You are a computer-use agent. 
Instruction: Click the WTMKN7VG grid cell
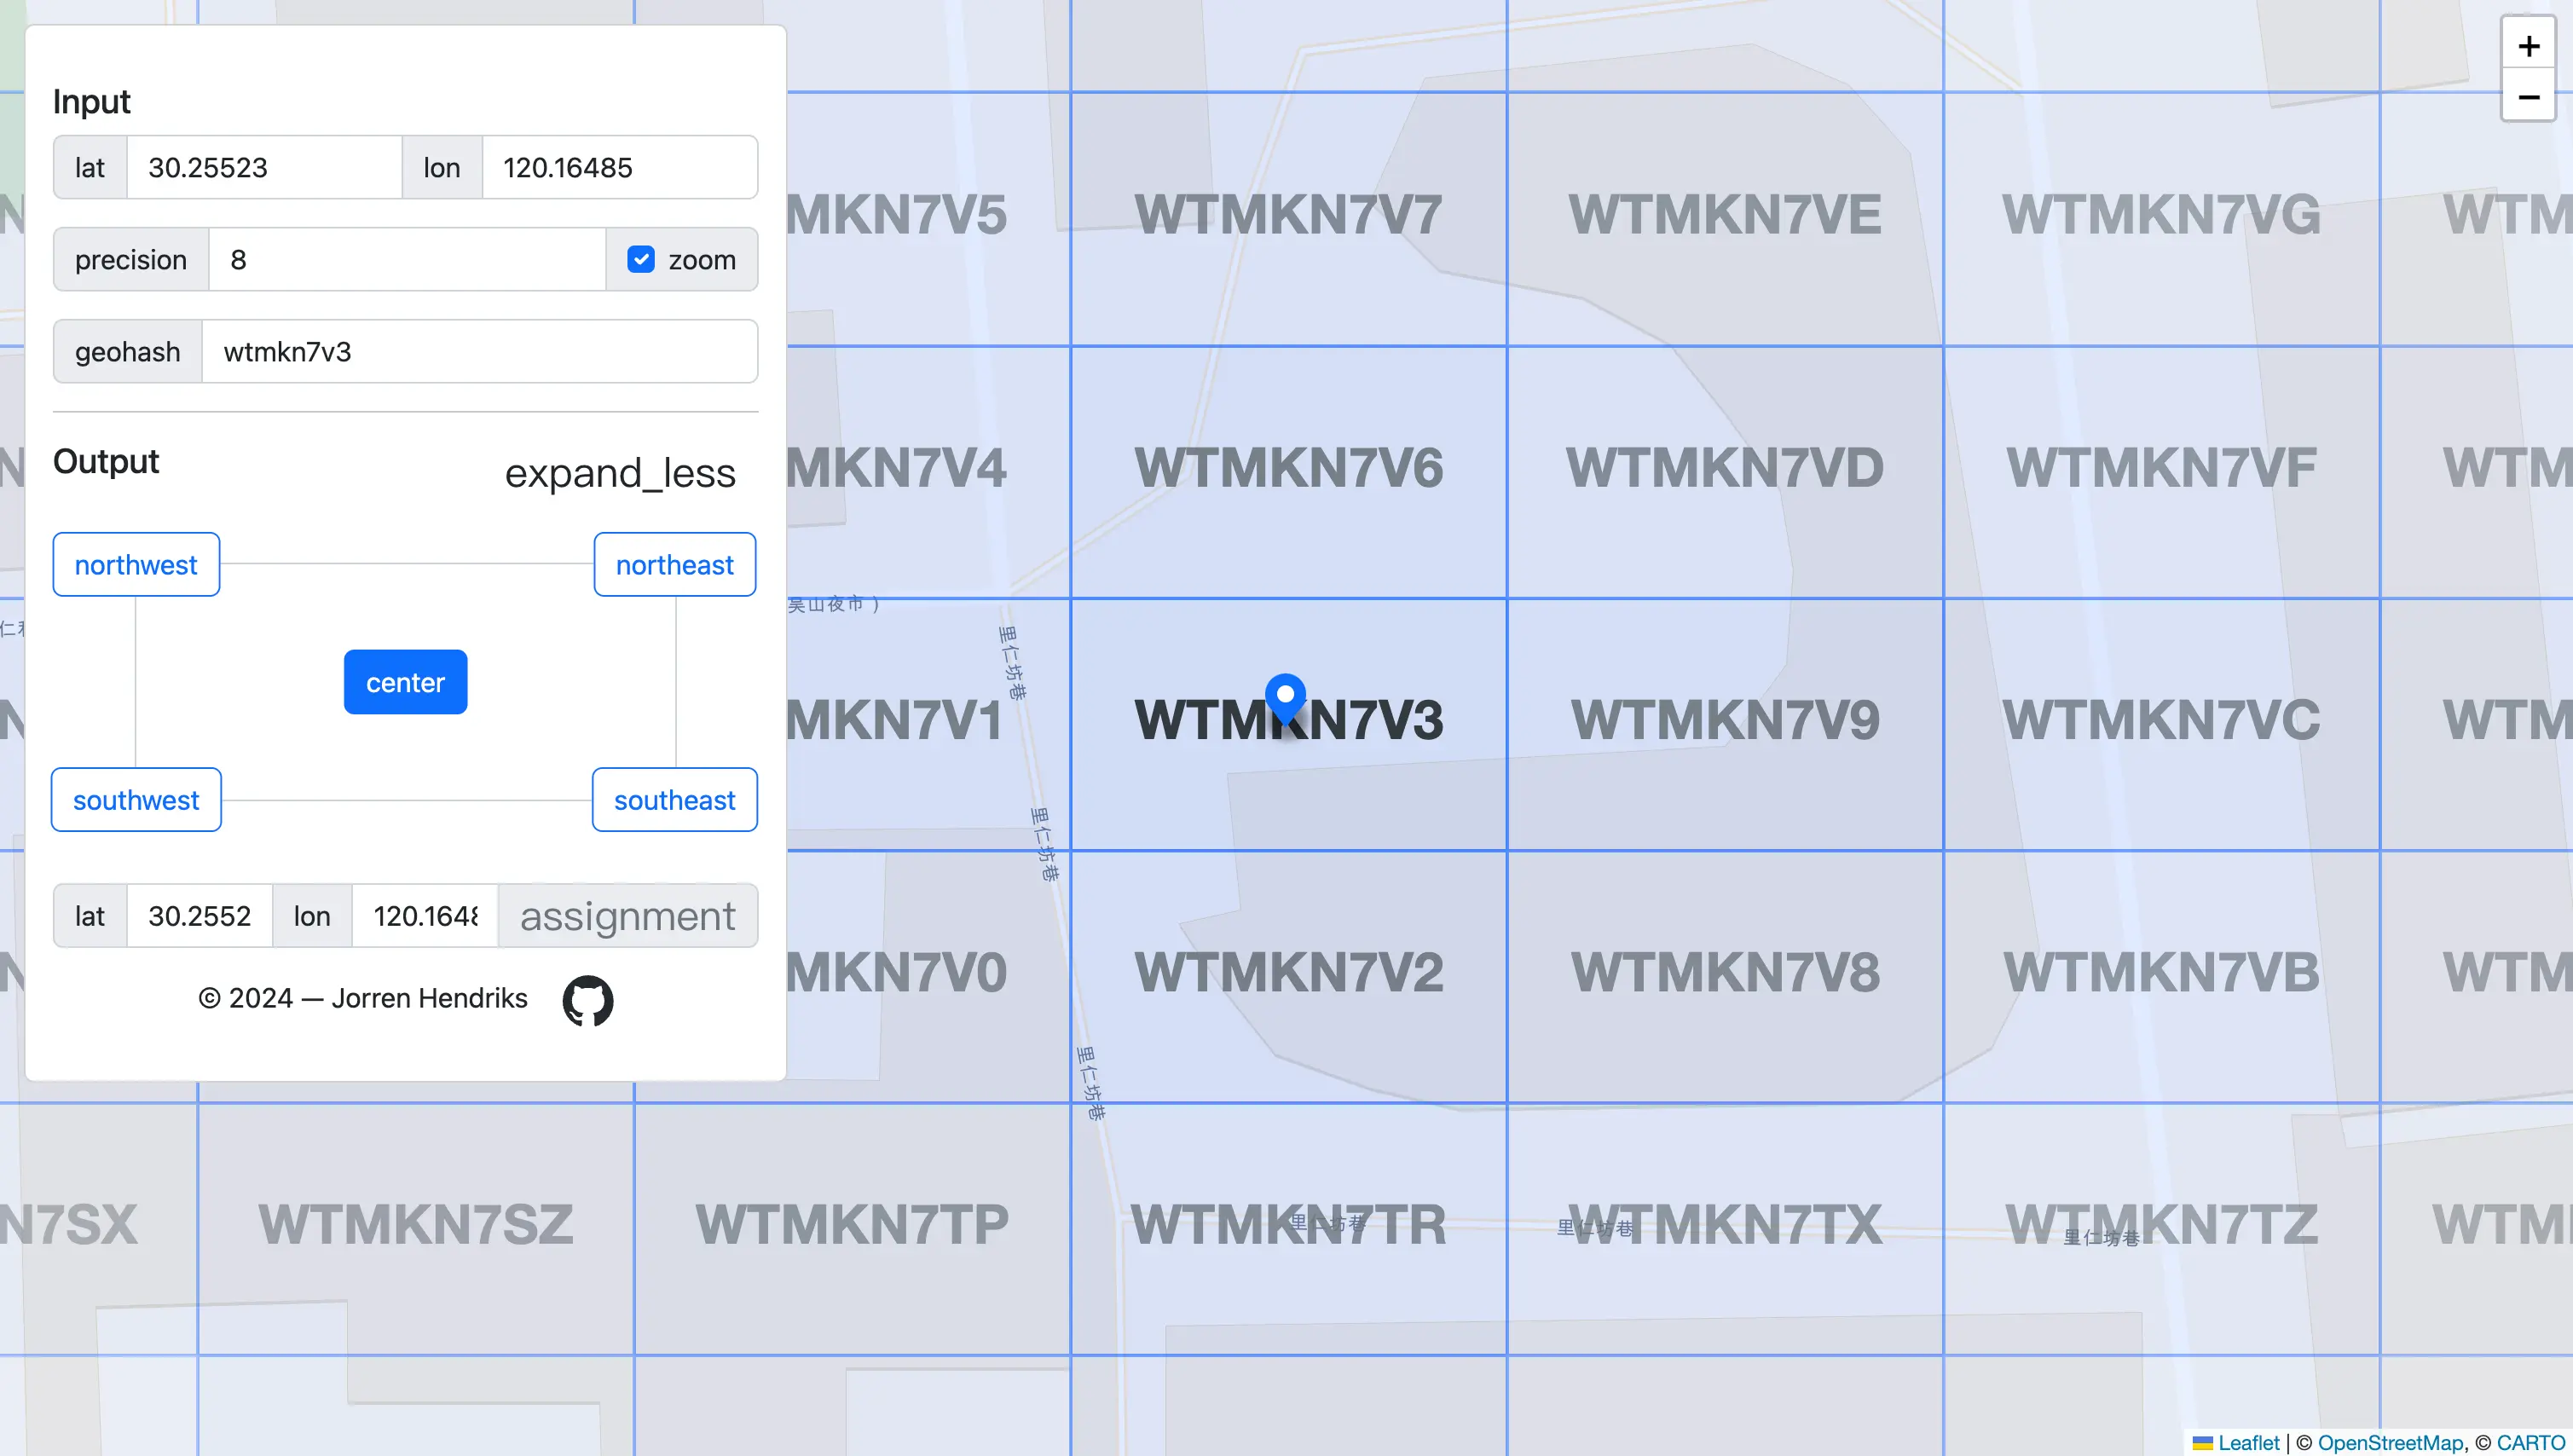2161,220
